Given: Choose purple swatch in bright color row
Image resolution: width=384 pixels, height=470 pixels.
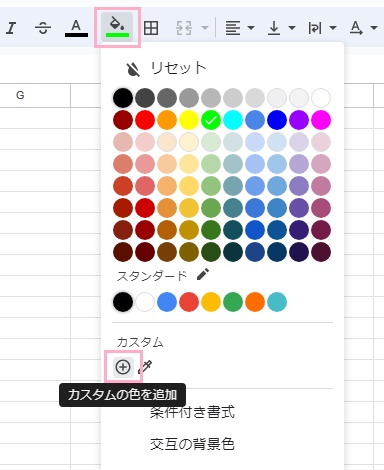Looking at the screenshot, I should [299, 120].
